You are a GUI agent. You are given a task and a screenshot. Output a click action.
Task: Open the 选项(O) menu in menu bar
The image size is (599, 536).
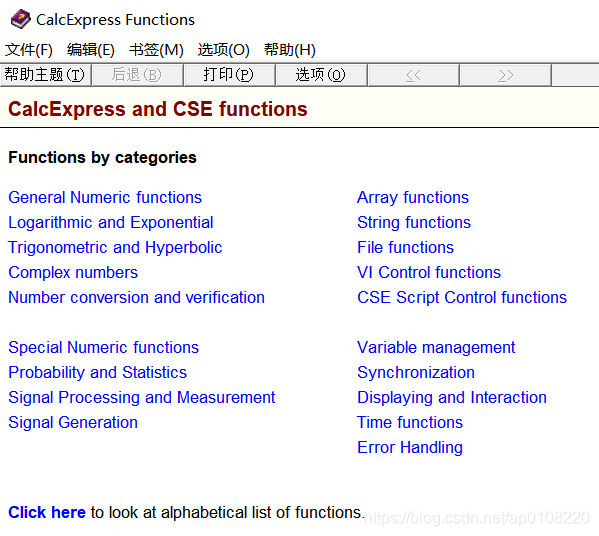pos(223,50)
